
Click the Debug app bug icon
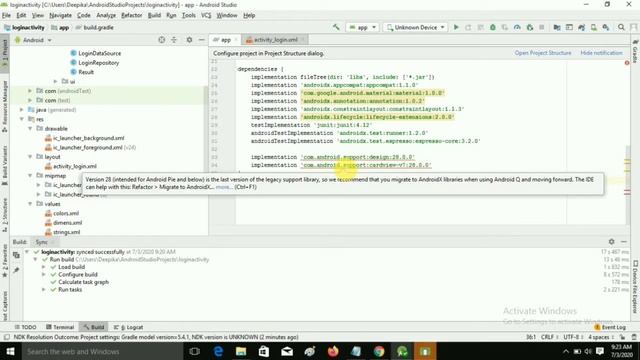tap(493, 27)
